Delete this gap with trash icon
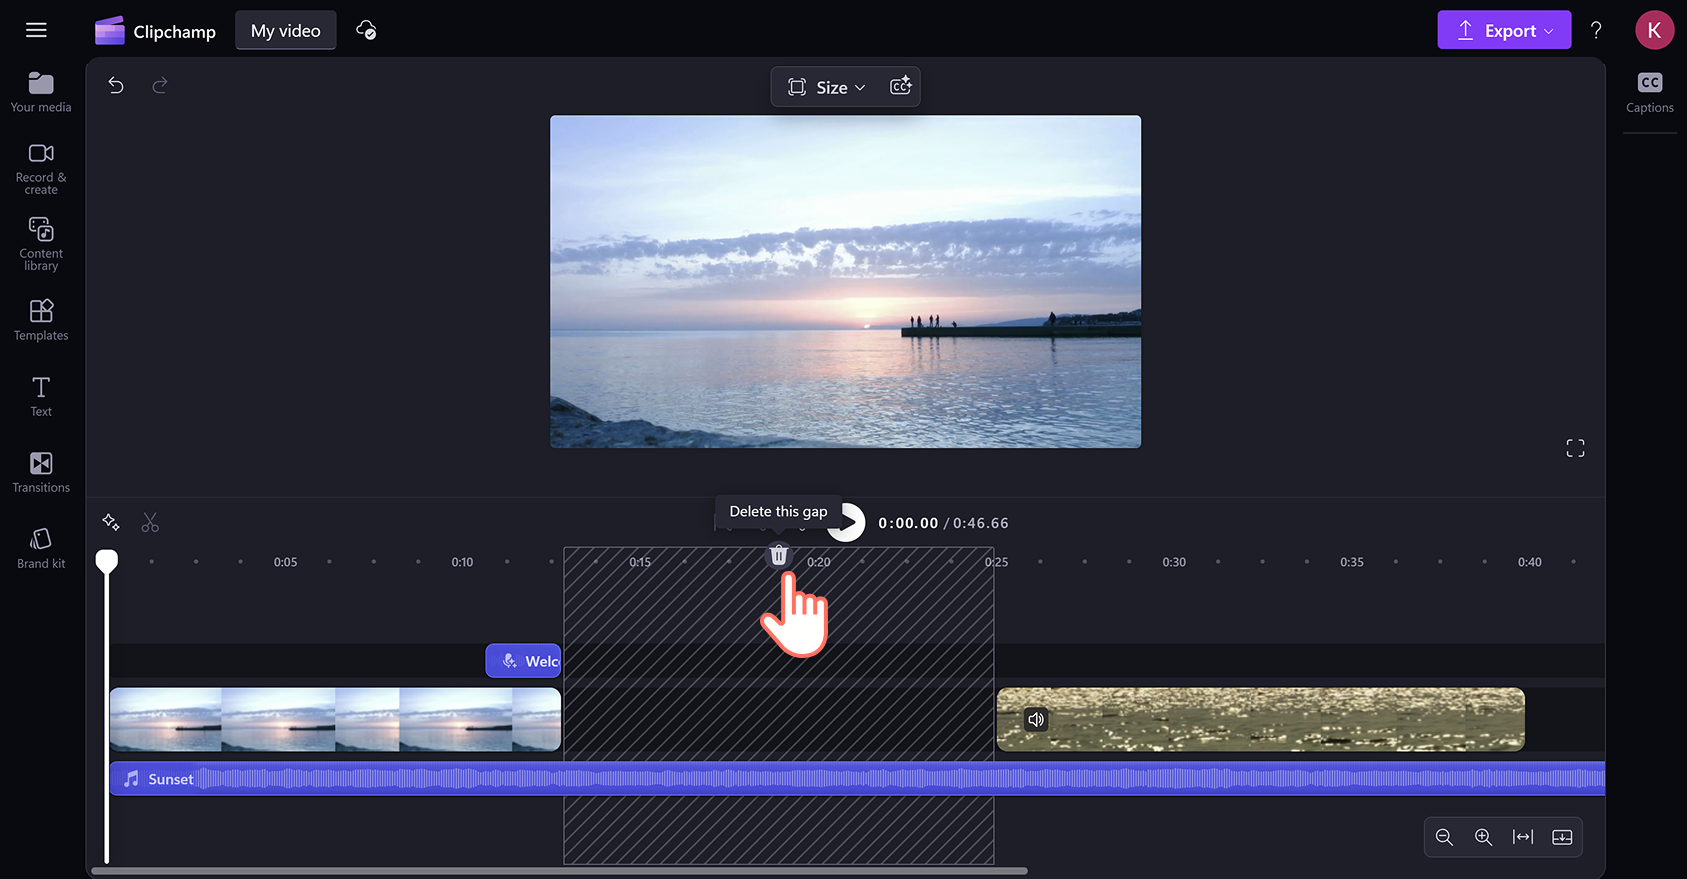Screen dimensions: 1687x879 tap(779, 555)
